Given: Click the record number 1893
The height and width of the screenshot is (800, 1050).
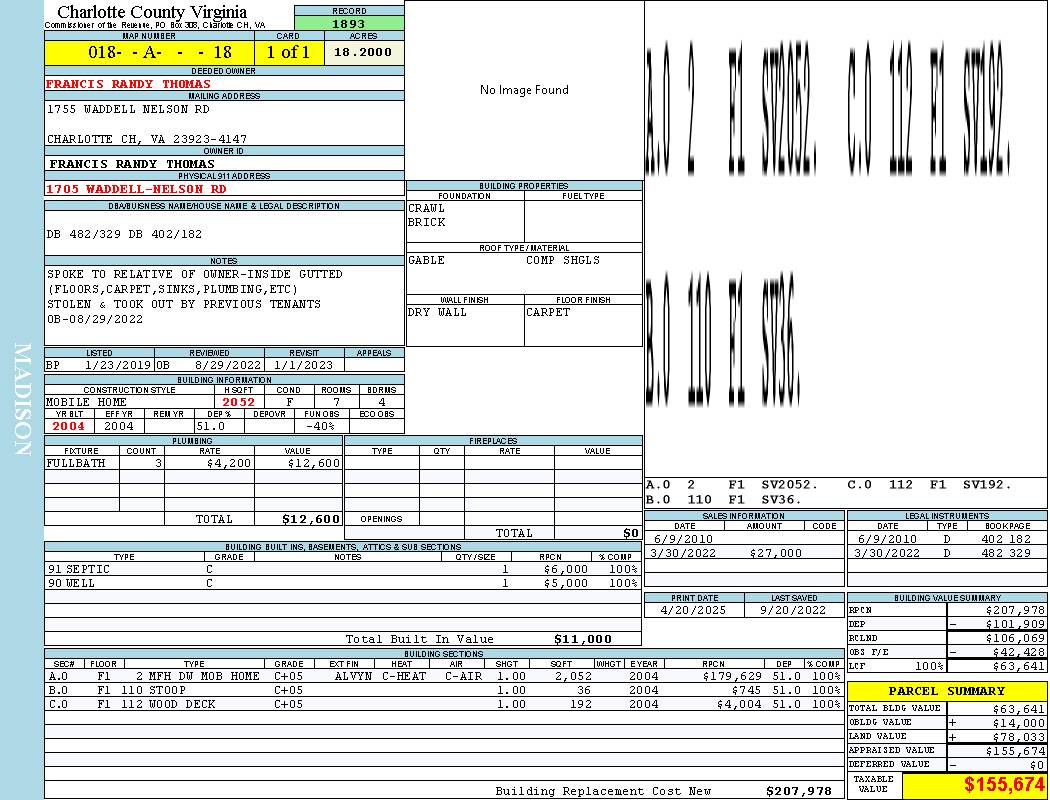Looking at the screenshot, I should 349,23.
